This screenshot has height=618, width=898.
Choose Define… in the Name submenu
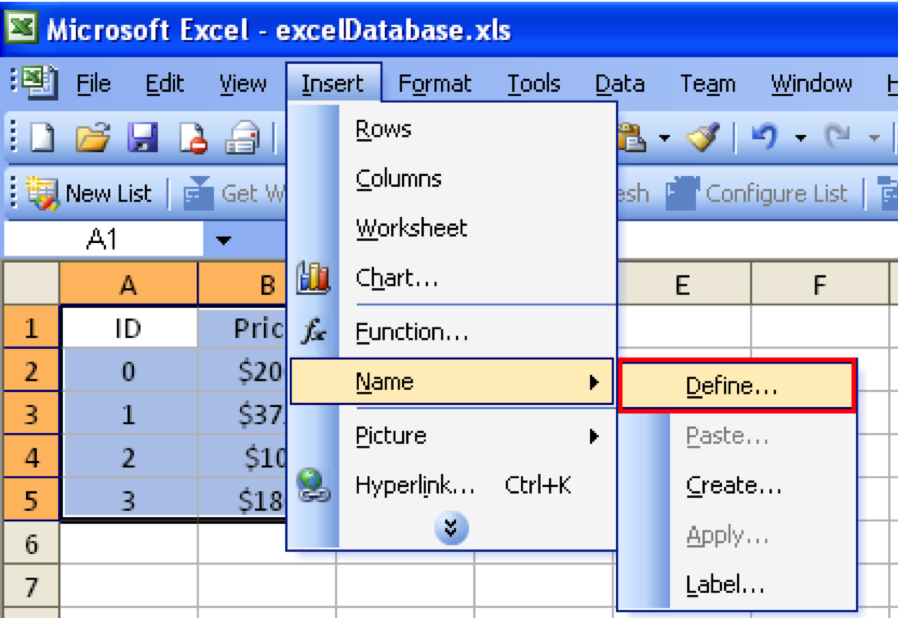pyautogui.click(x=736, y=387)
